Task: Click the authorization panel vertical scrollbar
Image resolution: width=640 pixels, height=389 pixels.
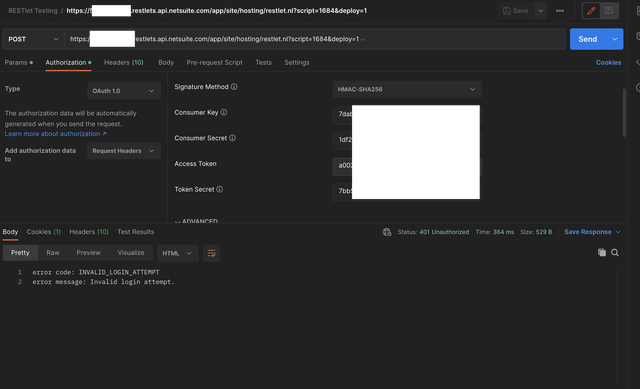Action: tap(624, 113)
